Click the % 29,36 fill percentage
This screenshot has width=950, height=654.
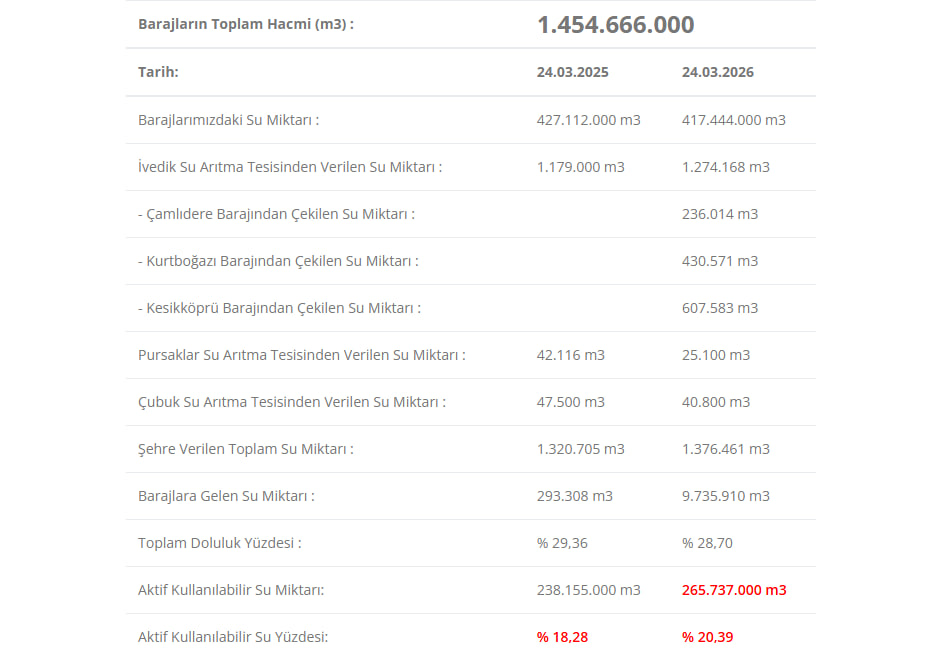point(561,543)
